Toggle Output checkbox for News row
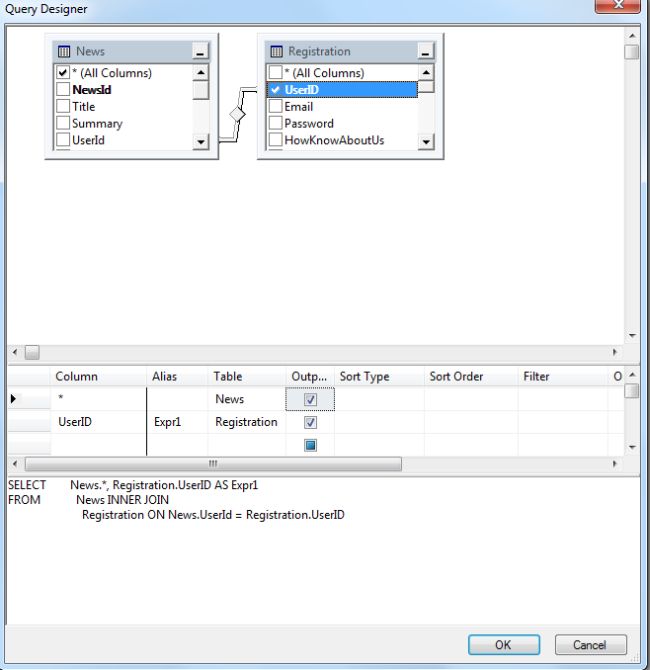The width and height of the screenshot is (650, 670). 310,400
